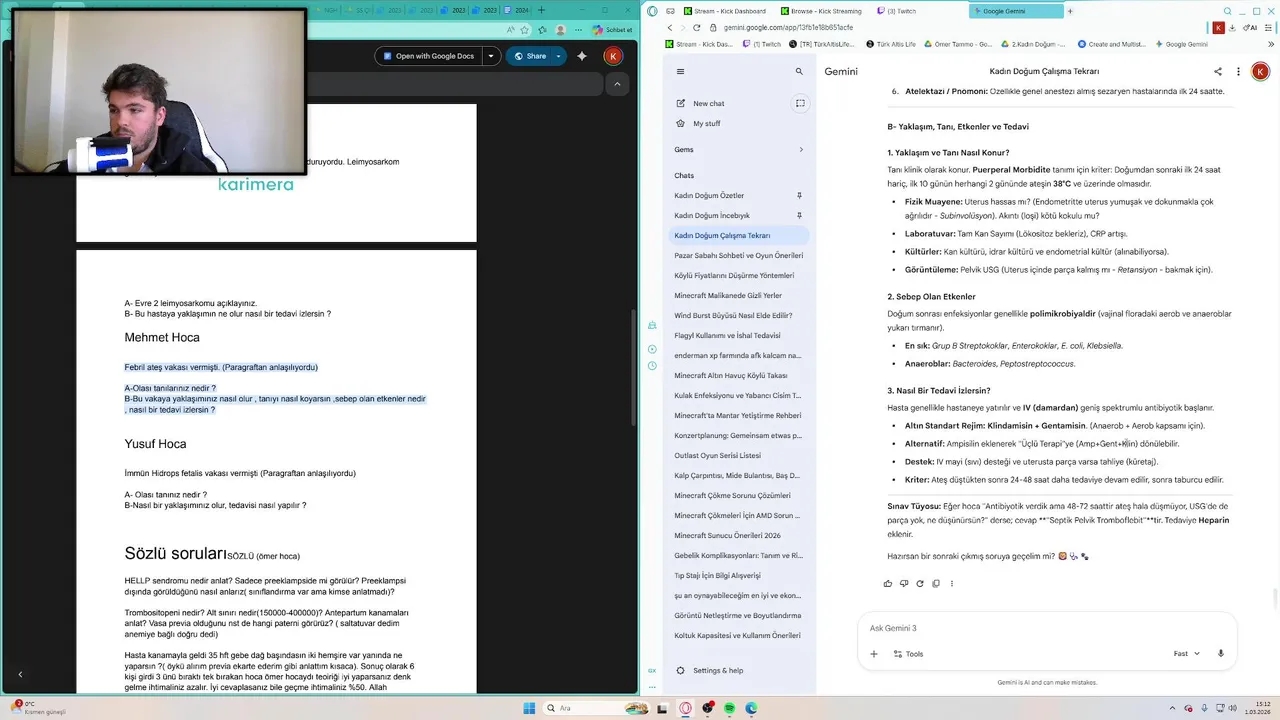
Task: Reload the Gemini page in Opera
Action: (697, 28)
